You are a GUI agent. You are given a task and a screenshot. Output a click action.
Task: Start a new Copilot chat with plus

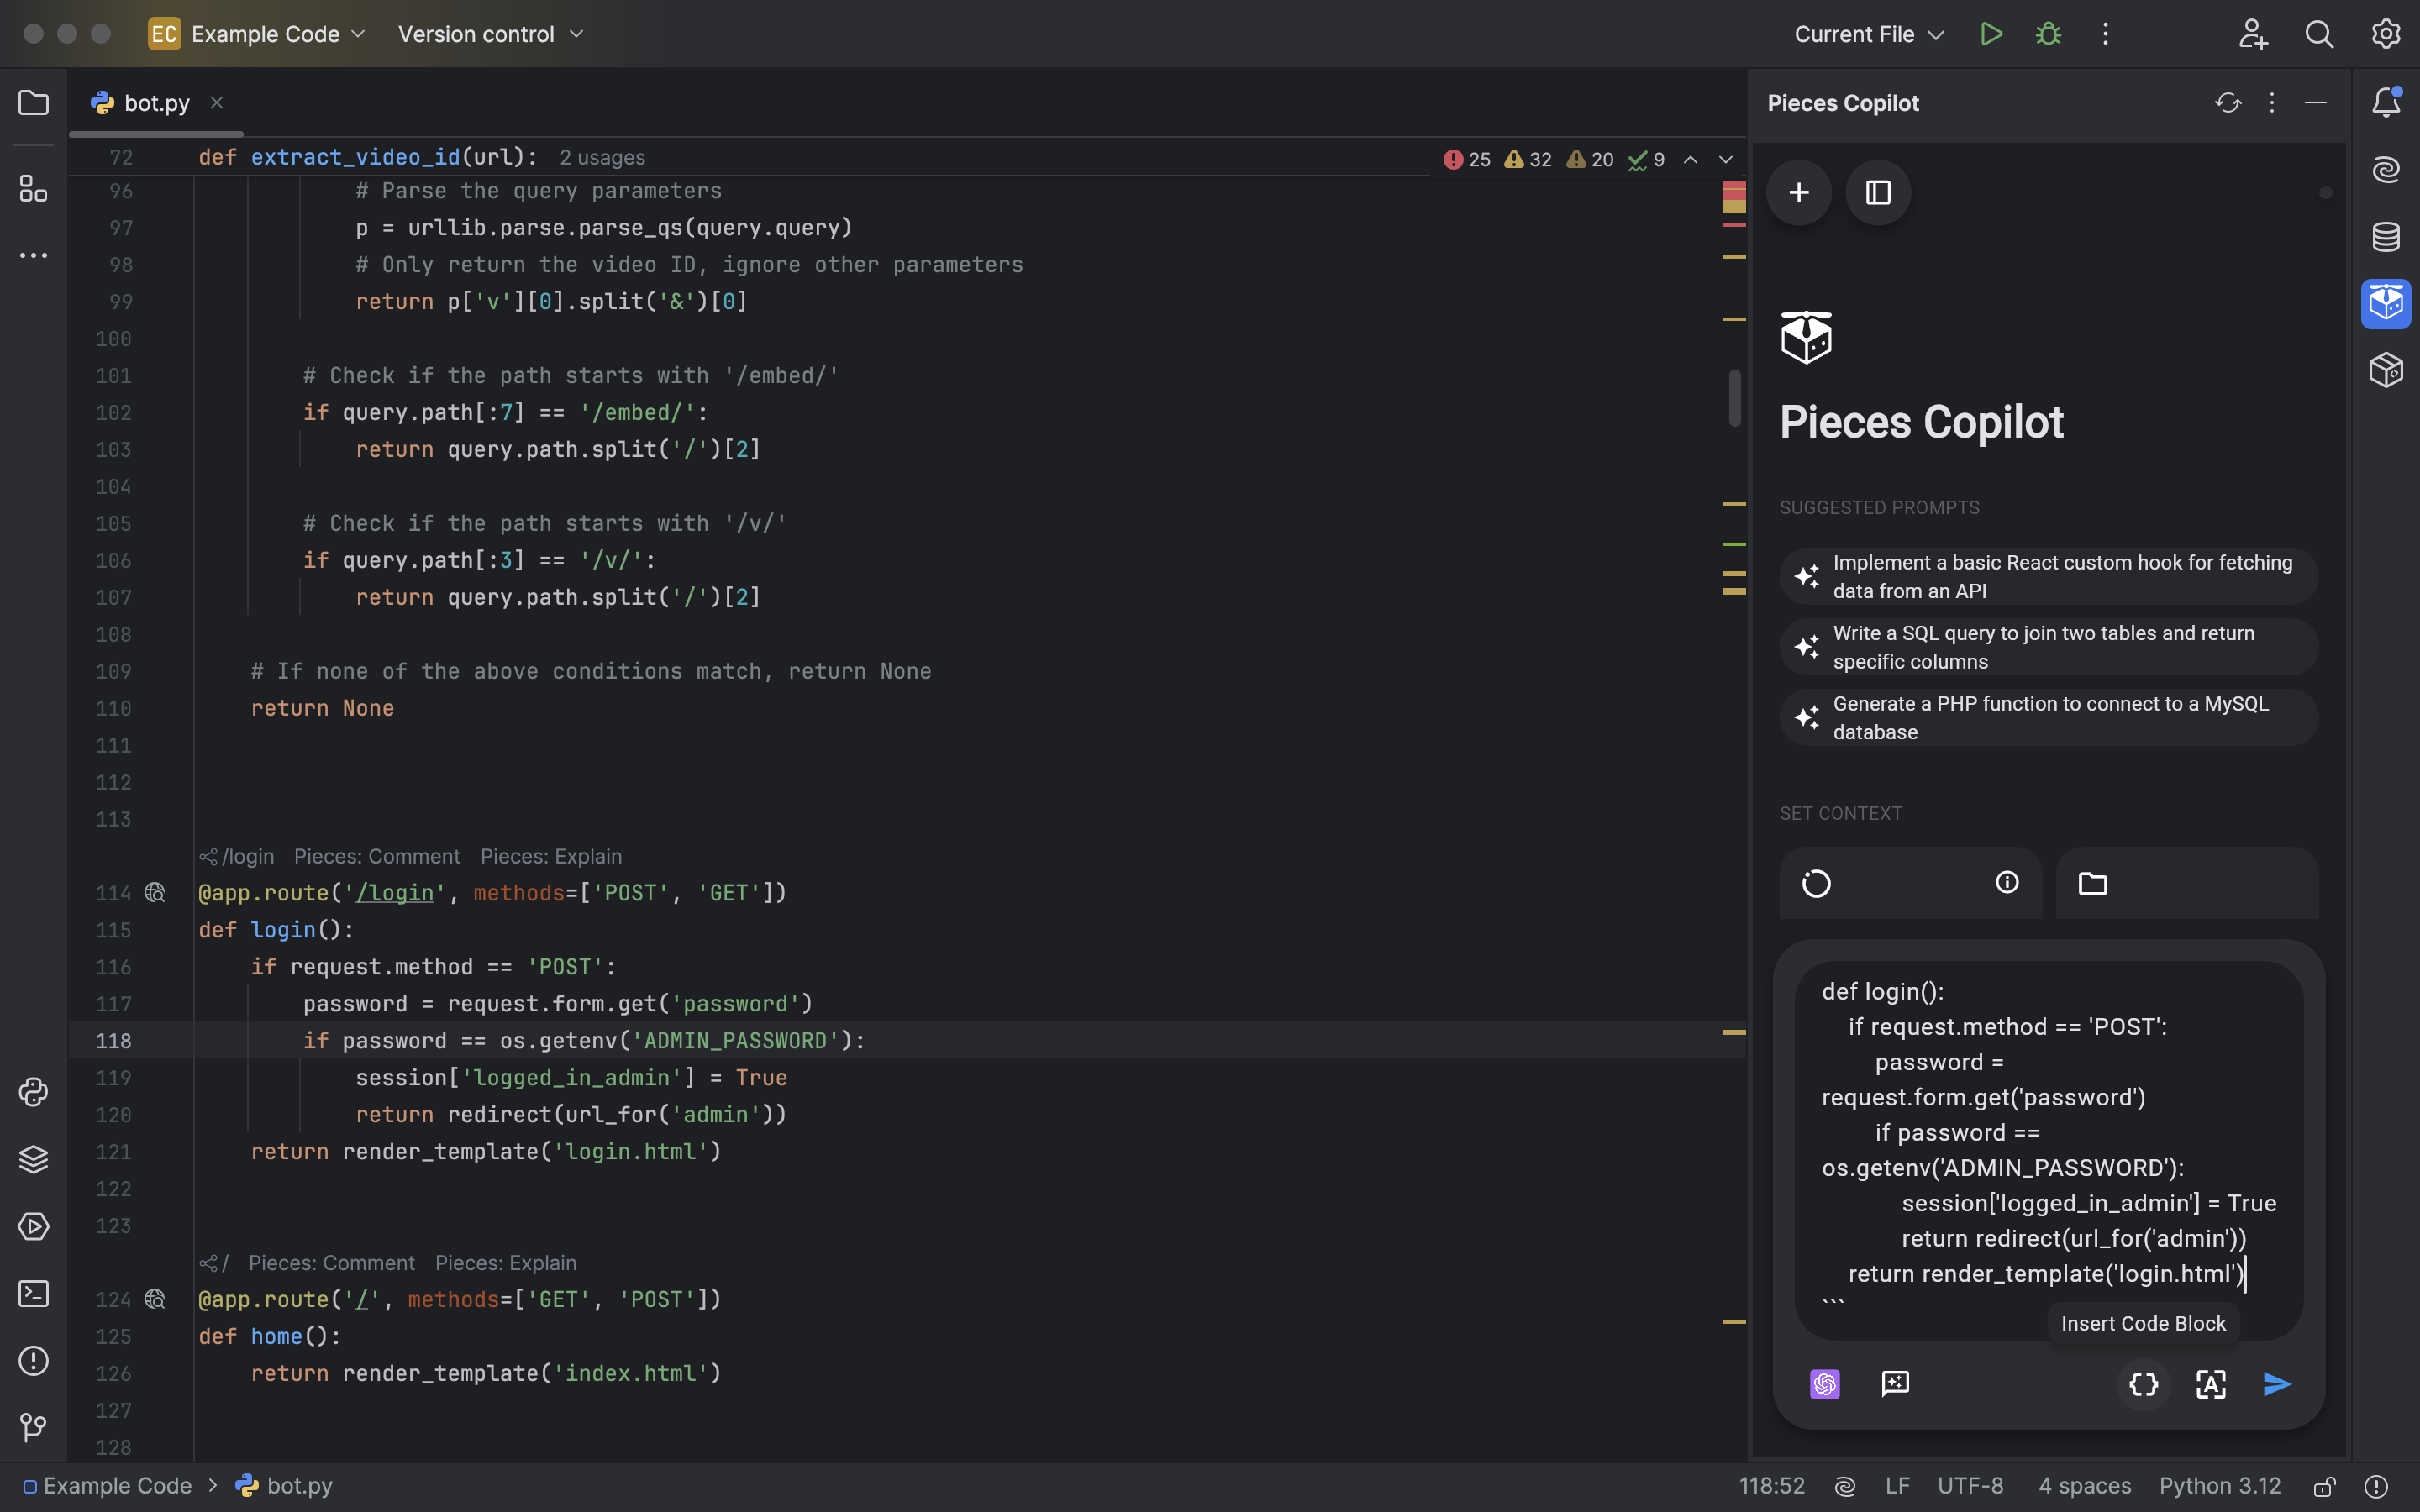click(1799, 192)
